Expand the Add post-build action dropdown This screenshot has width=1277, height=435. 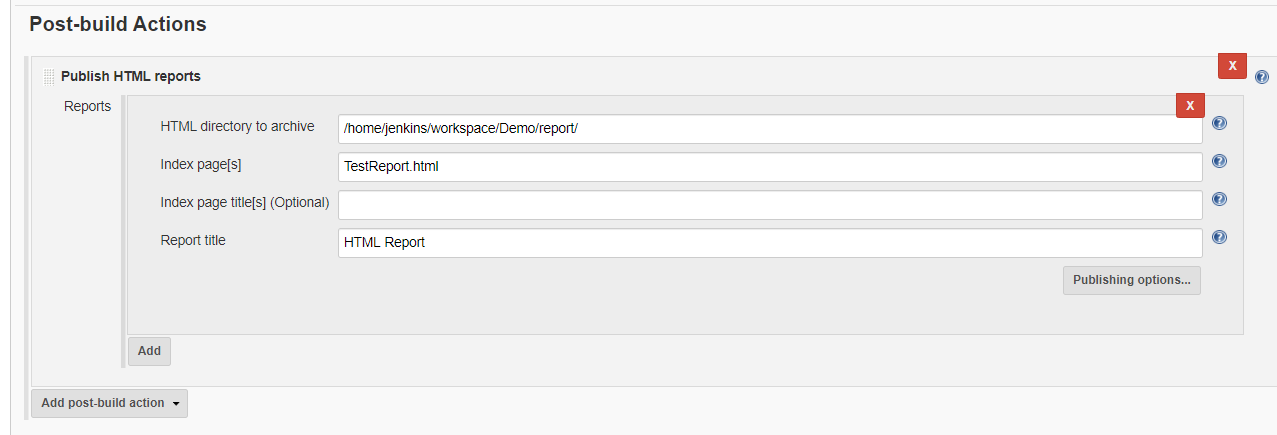109,403
